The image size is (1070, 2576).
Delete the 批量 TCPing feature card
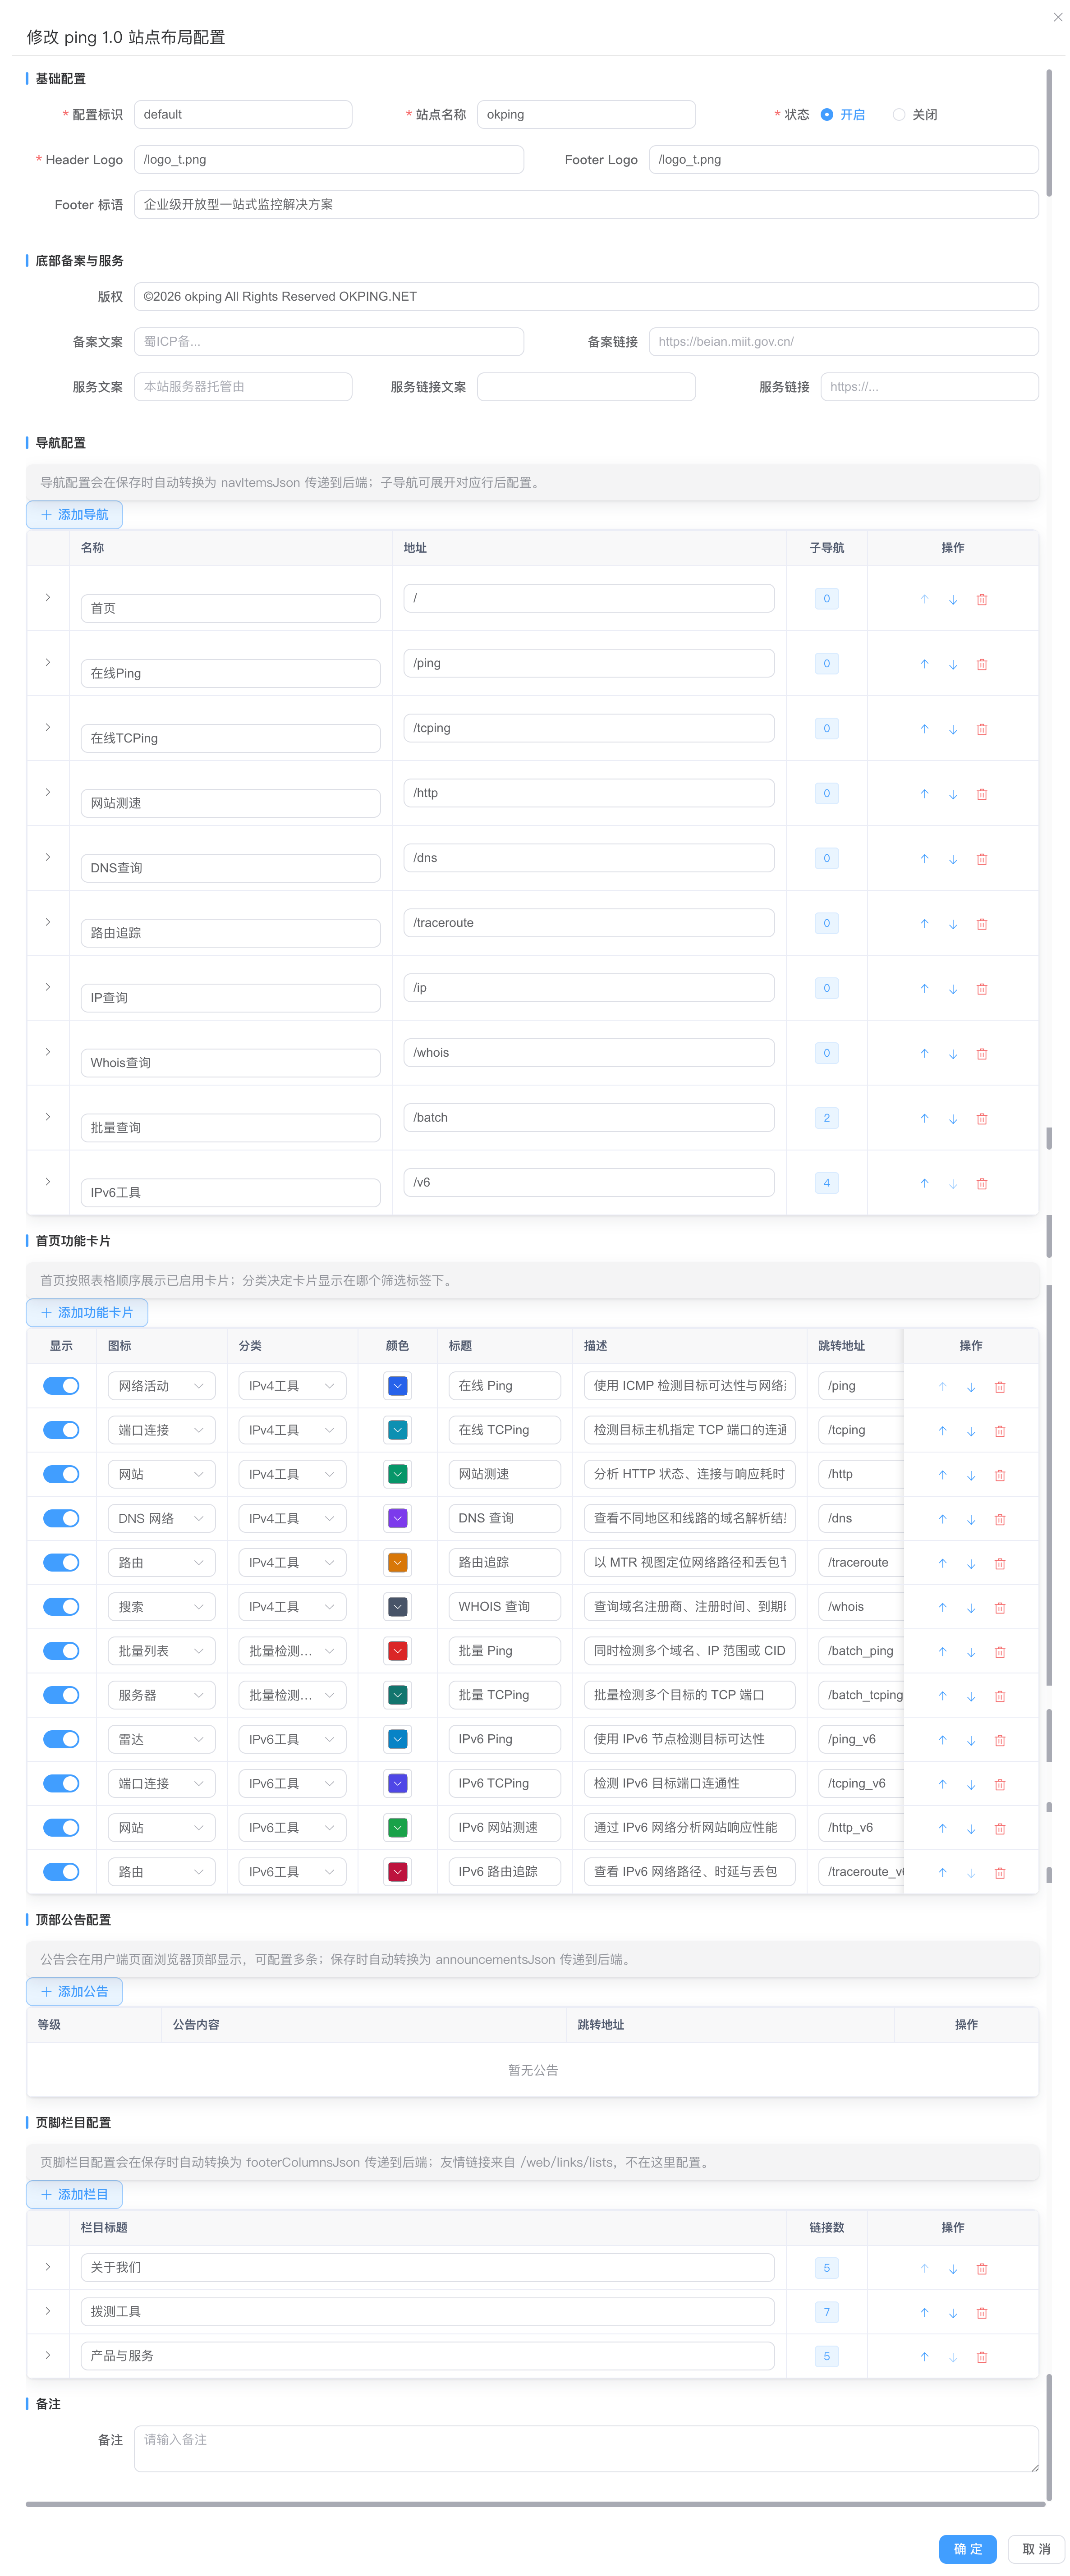click(x=999, y=1696)
